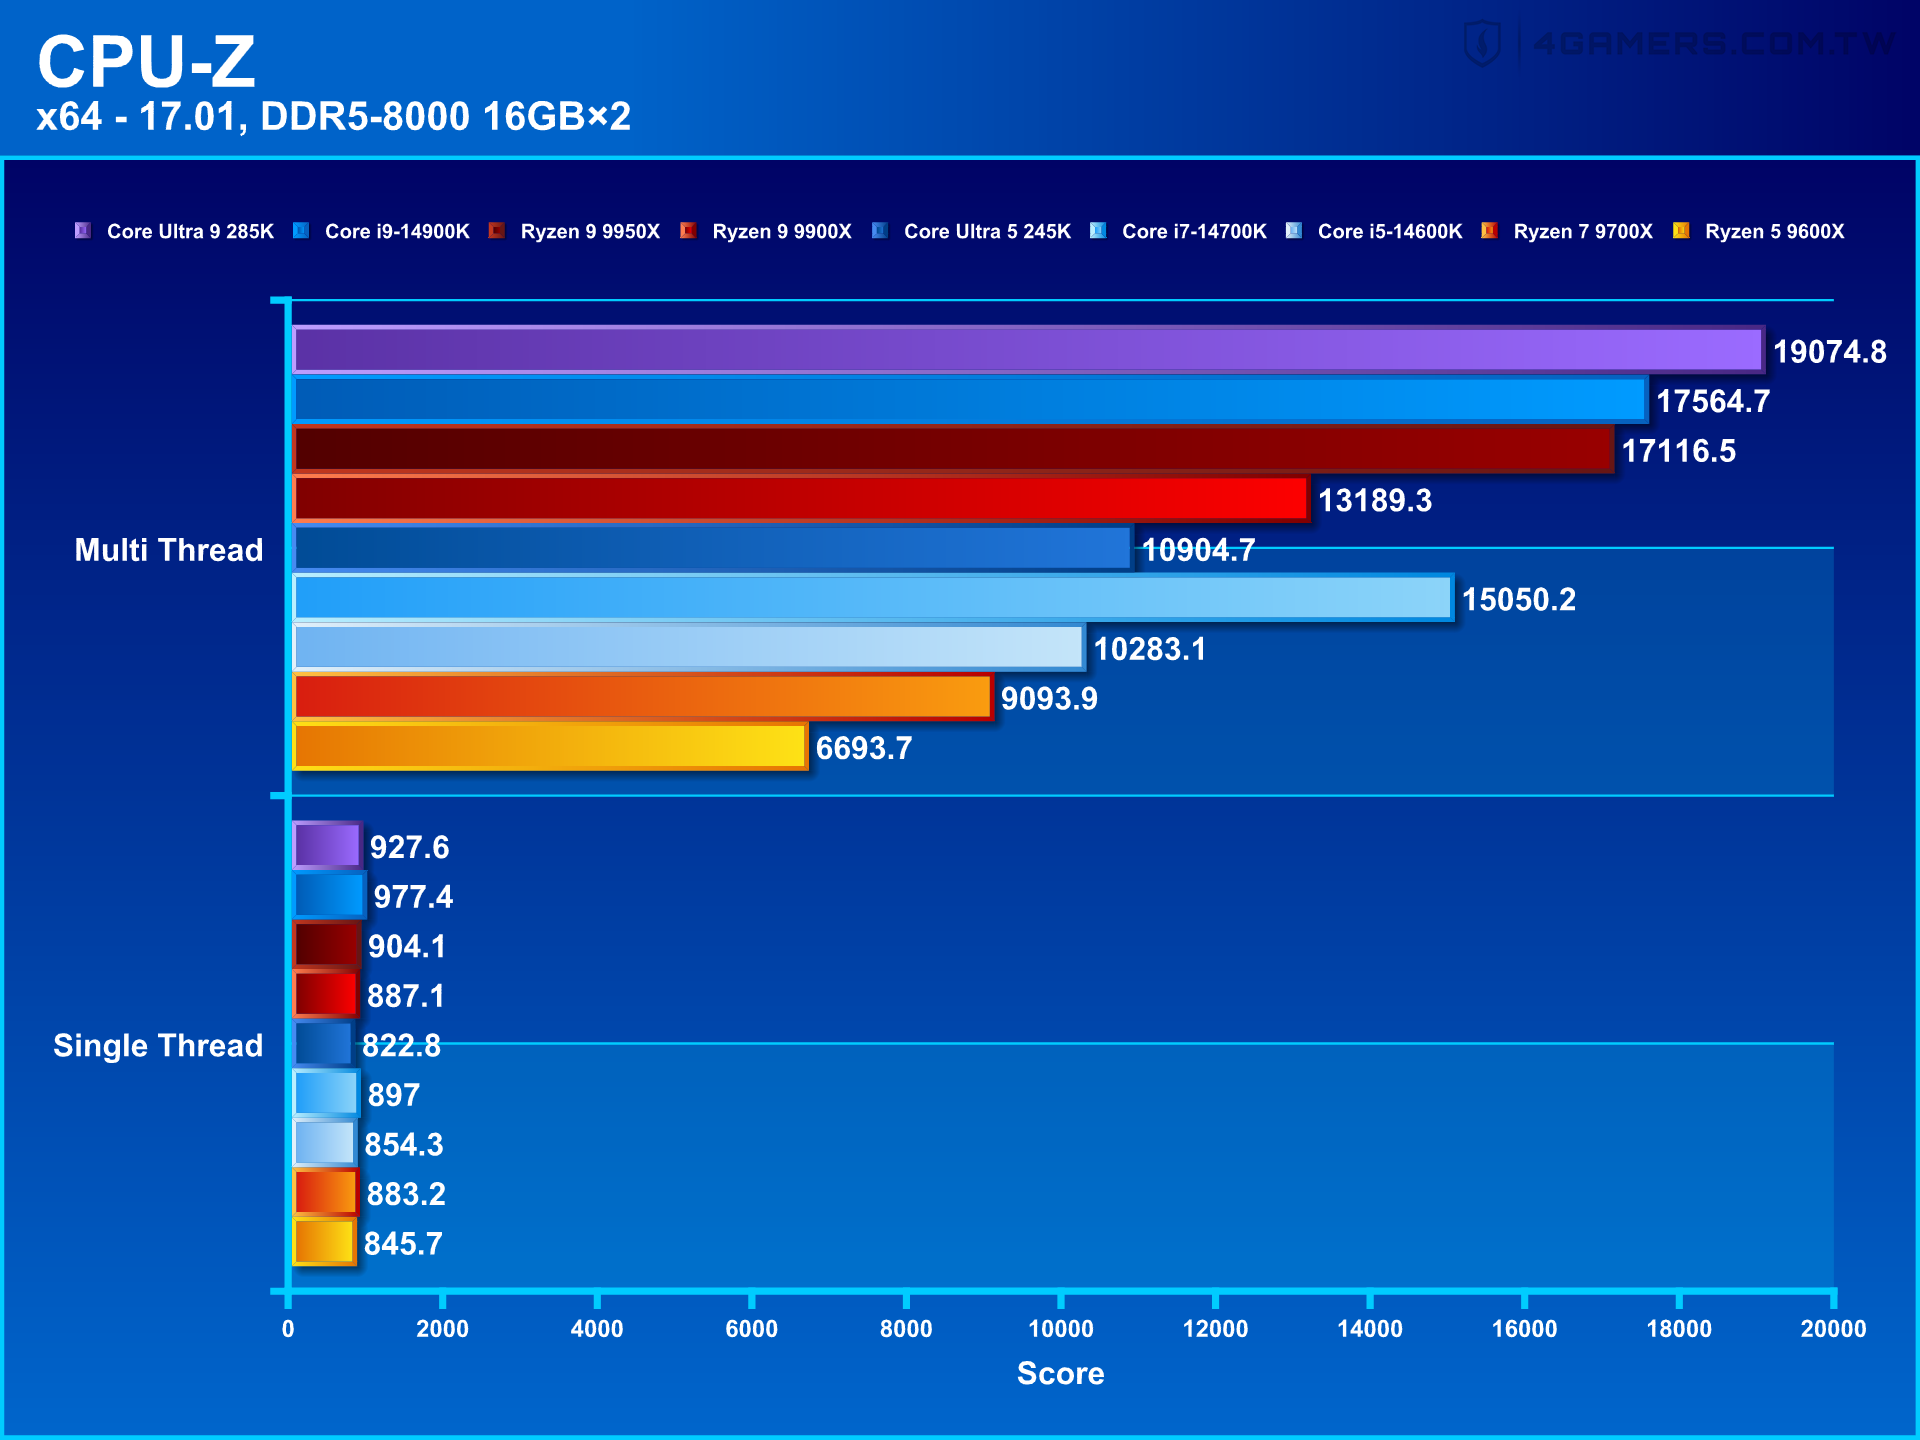Click the Core i9-14900K legend swatch
This screenshot has height=1440, width=1920.
click(x=301, y=231)
